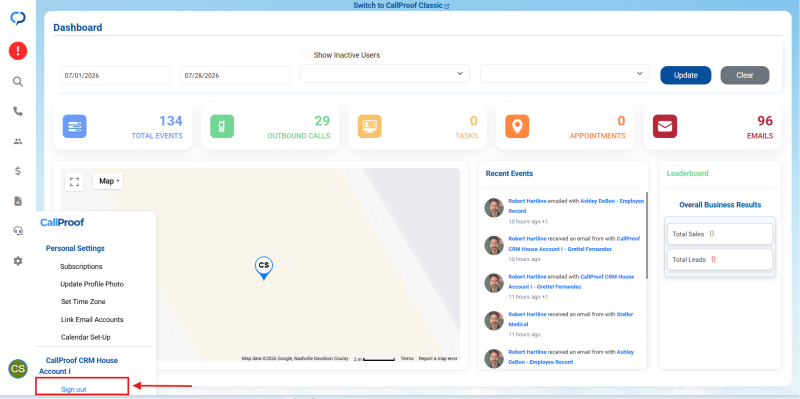800x399 pixels.
Task: Open the contacts people sidebar icon
Action: click(18, 141)
